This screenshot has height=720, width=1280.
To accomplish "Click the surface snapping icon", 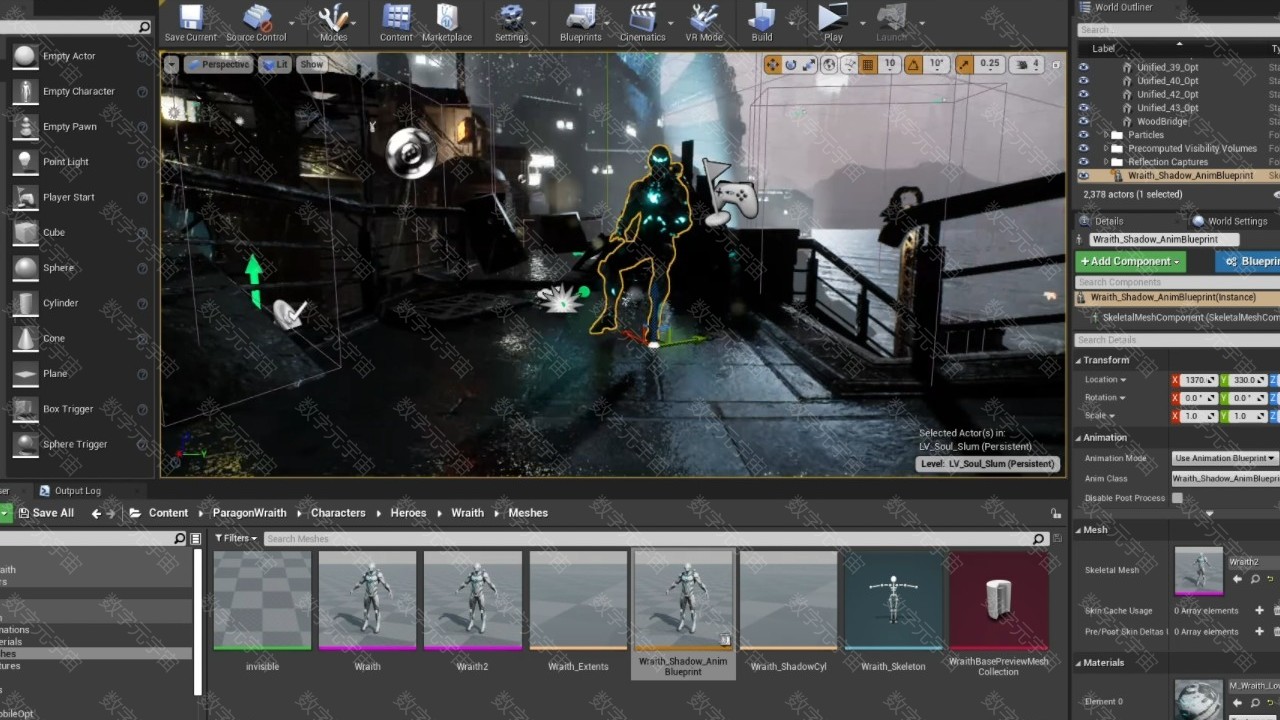I will [x=849, y=64].
